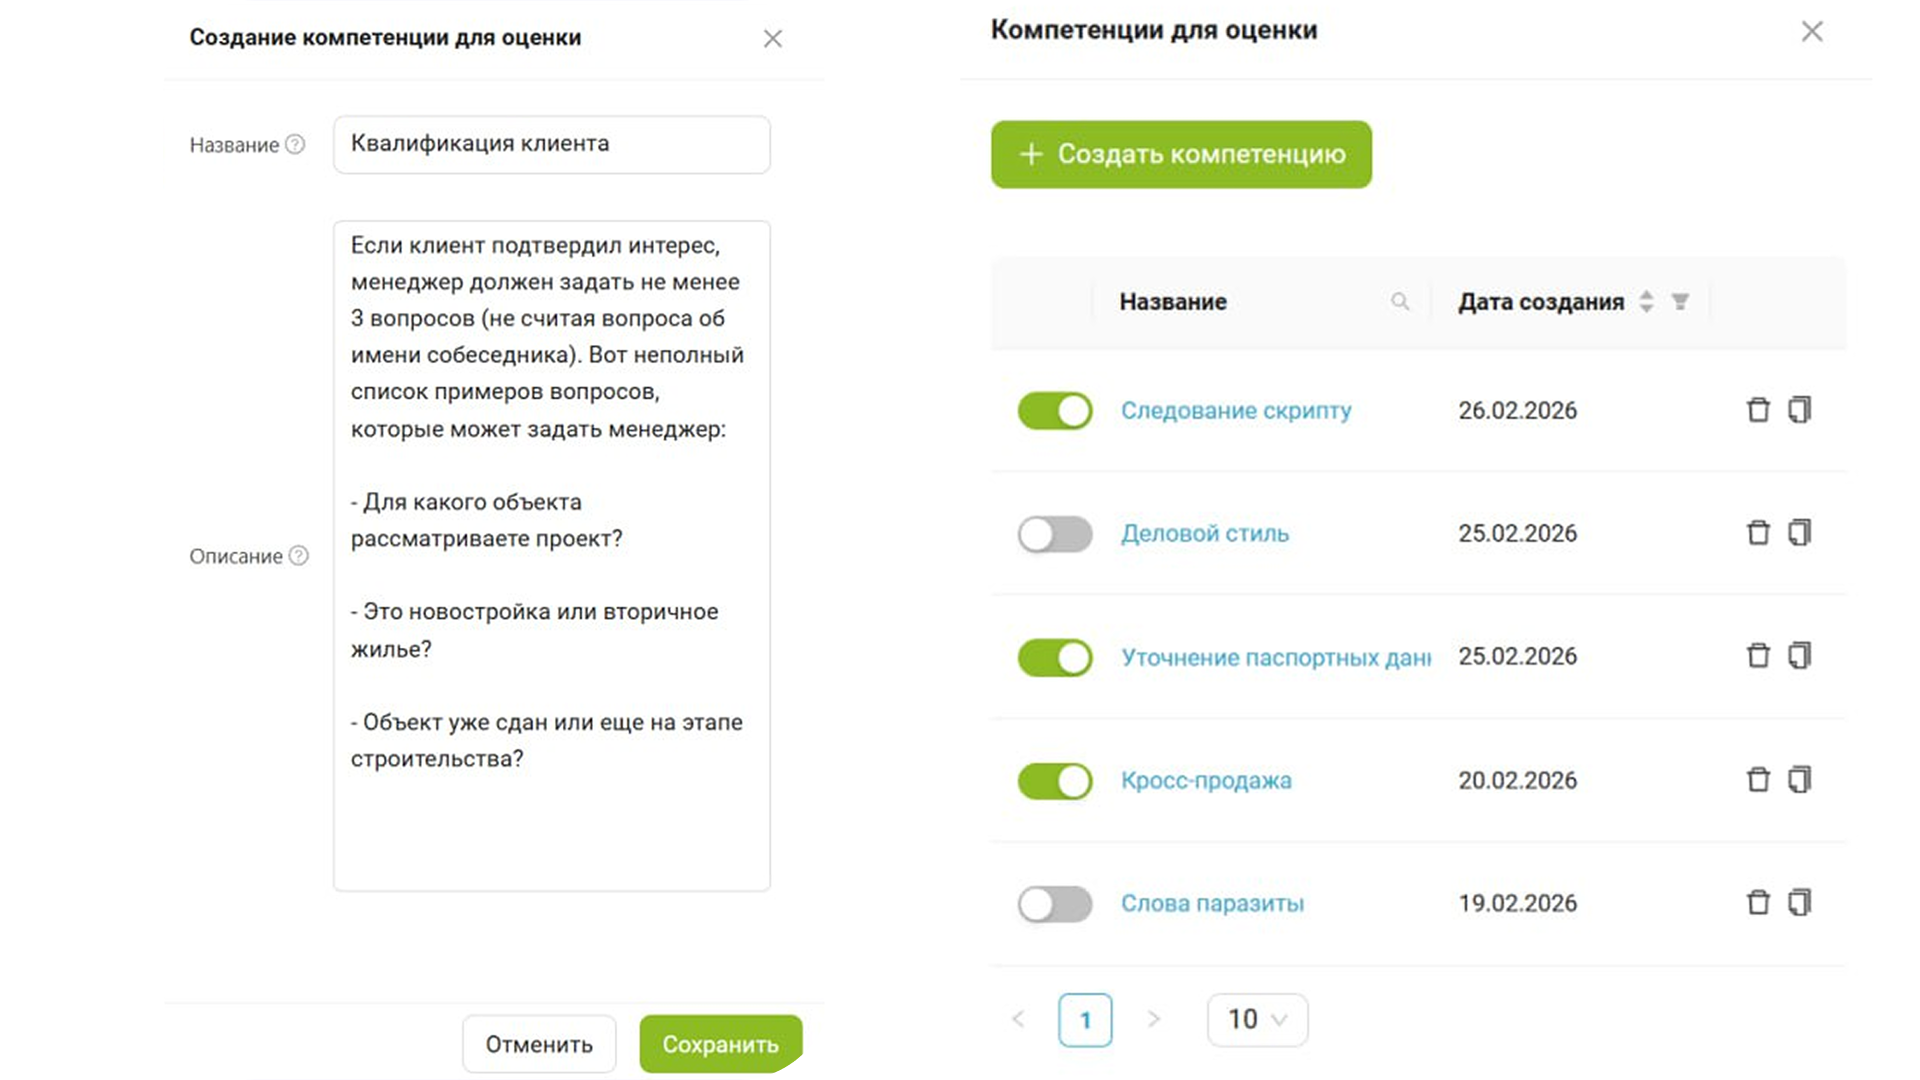
Task: Copy the Слова паразиты competency
Action: (1799, 903)
